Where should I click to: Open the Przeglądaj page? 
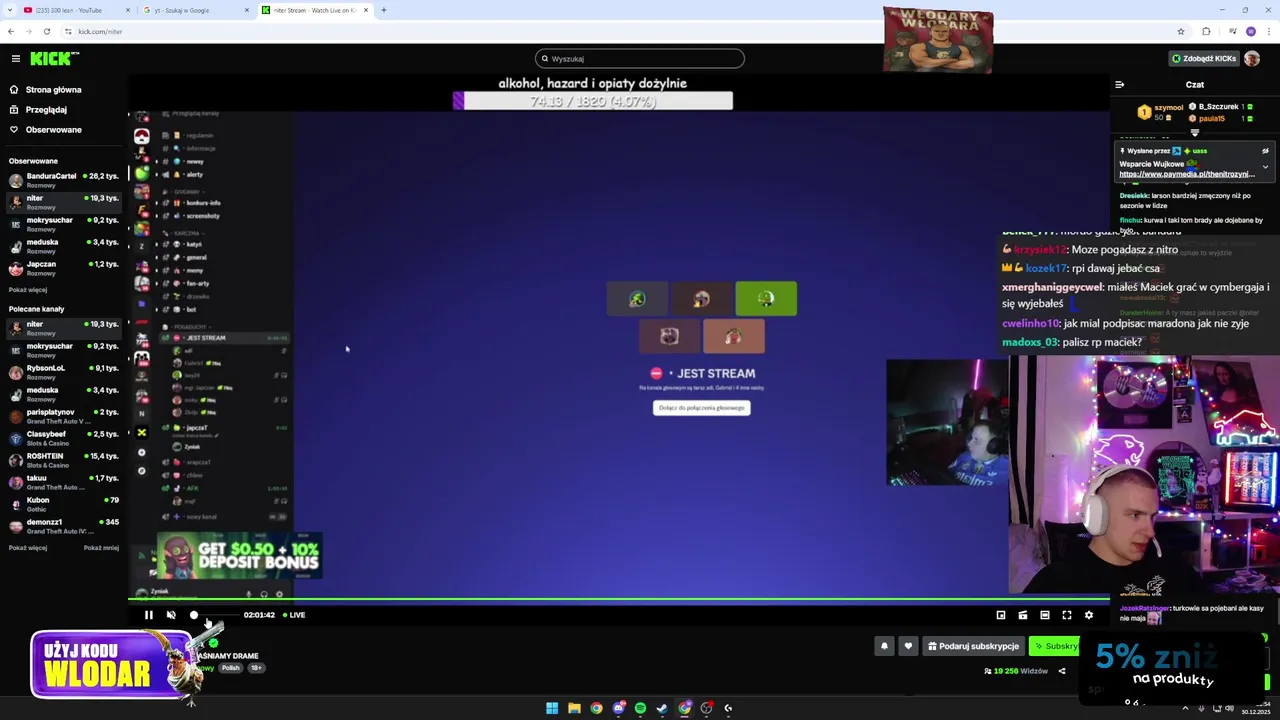46,110
